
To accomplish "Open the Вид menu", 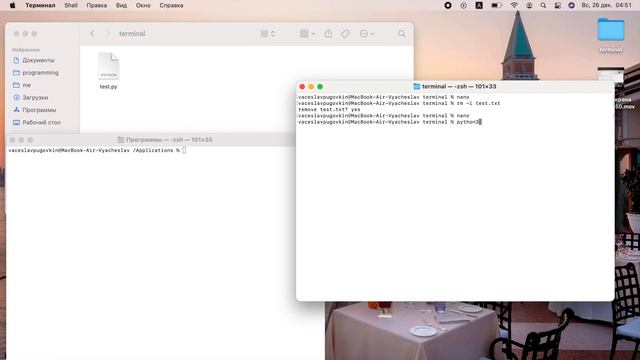I will pos(121,5).
